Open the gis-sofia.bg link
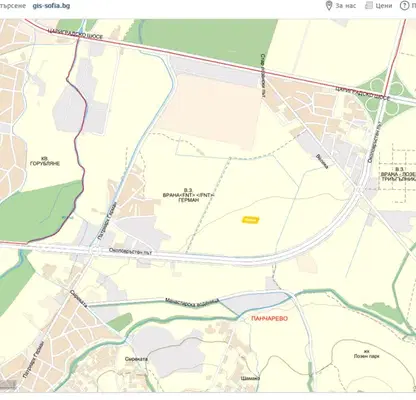 click(51, 6)
